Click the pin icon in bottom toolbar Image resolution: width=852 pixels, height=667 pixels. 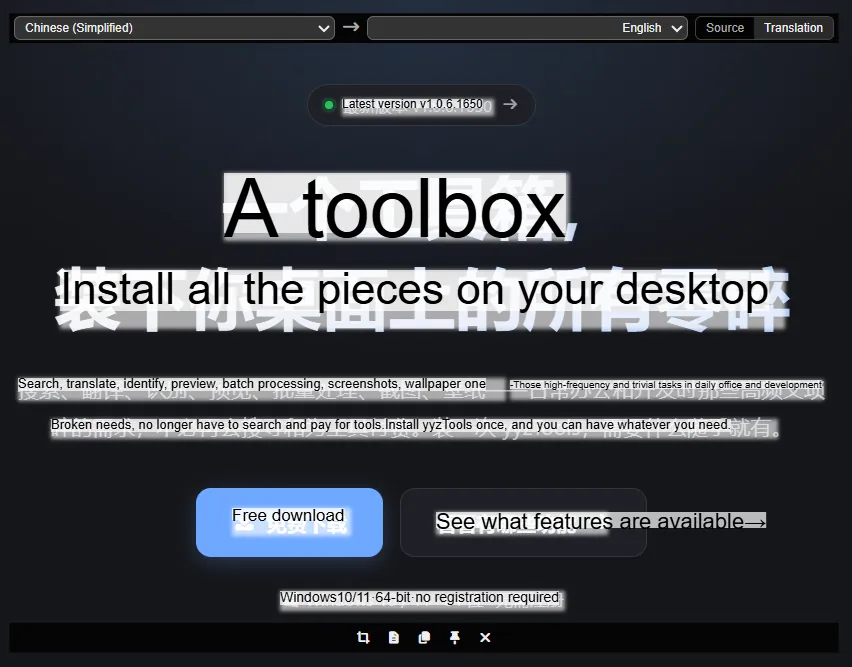coord(455,637)
